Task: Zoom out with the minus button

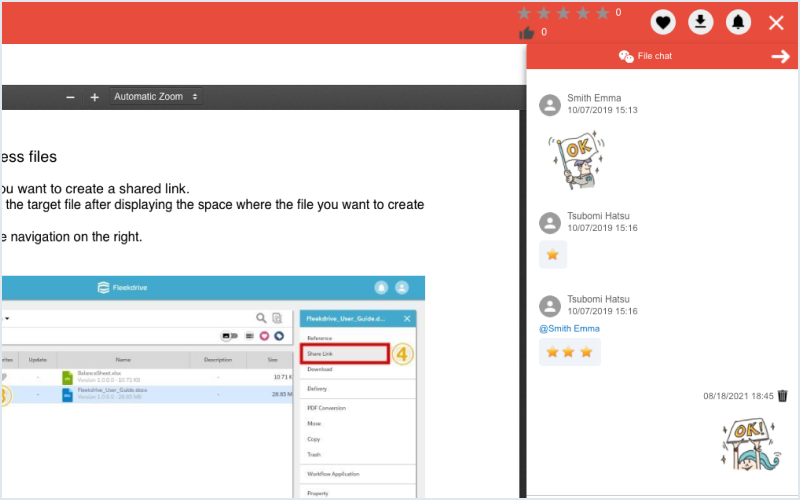Action: point(70,97)
